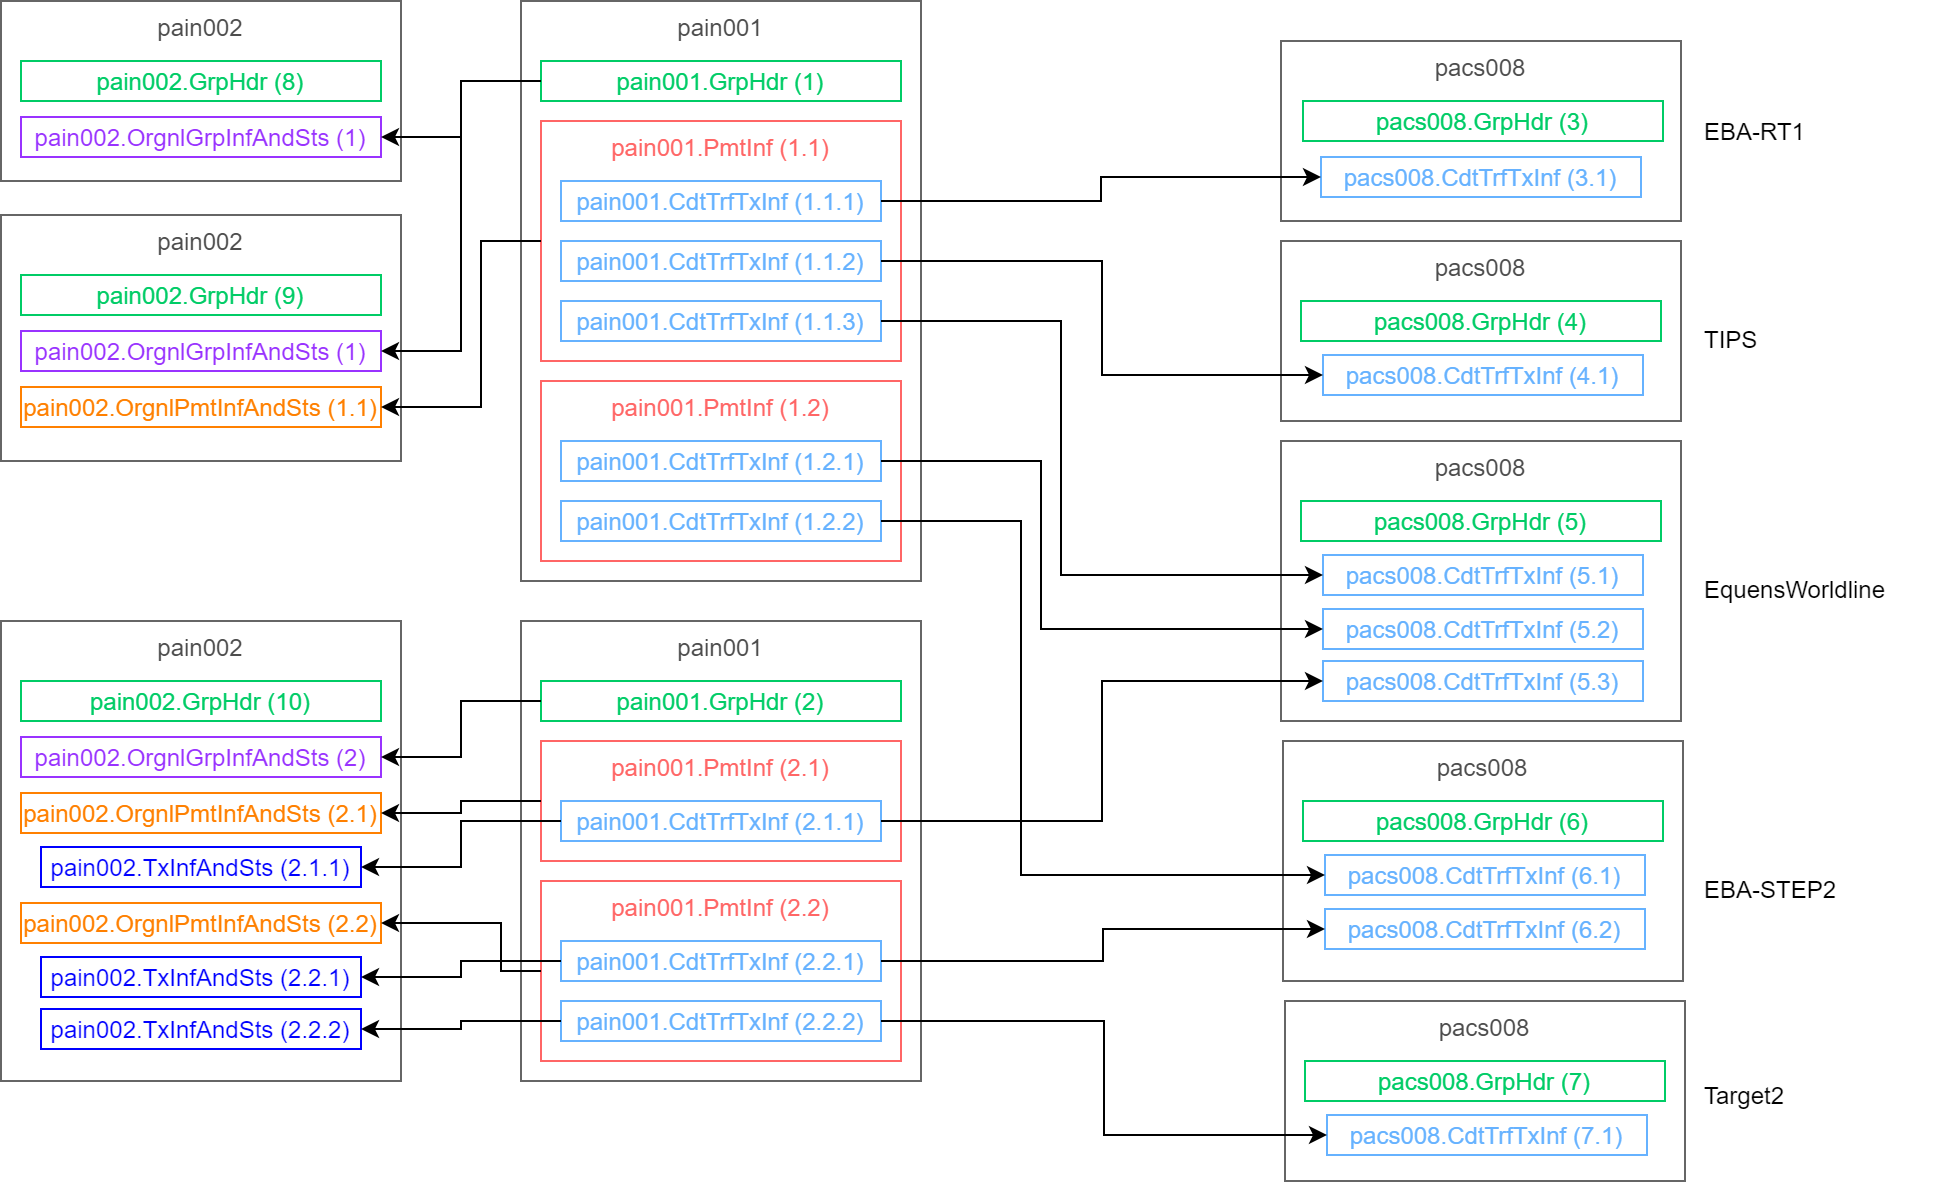Select pain002.OrgnlPmtInfAndSts (1.1) node
This screenshot has width=1942, height=1182.
[201, 408]
